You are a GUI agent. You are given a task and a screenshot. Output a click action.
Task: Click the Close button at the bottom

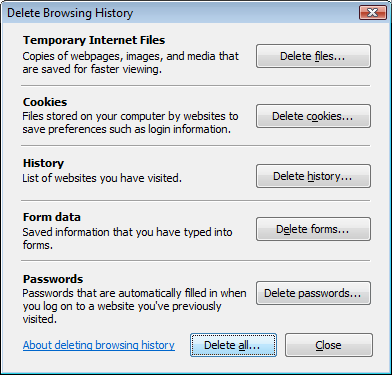[329, 345]
